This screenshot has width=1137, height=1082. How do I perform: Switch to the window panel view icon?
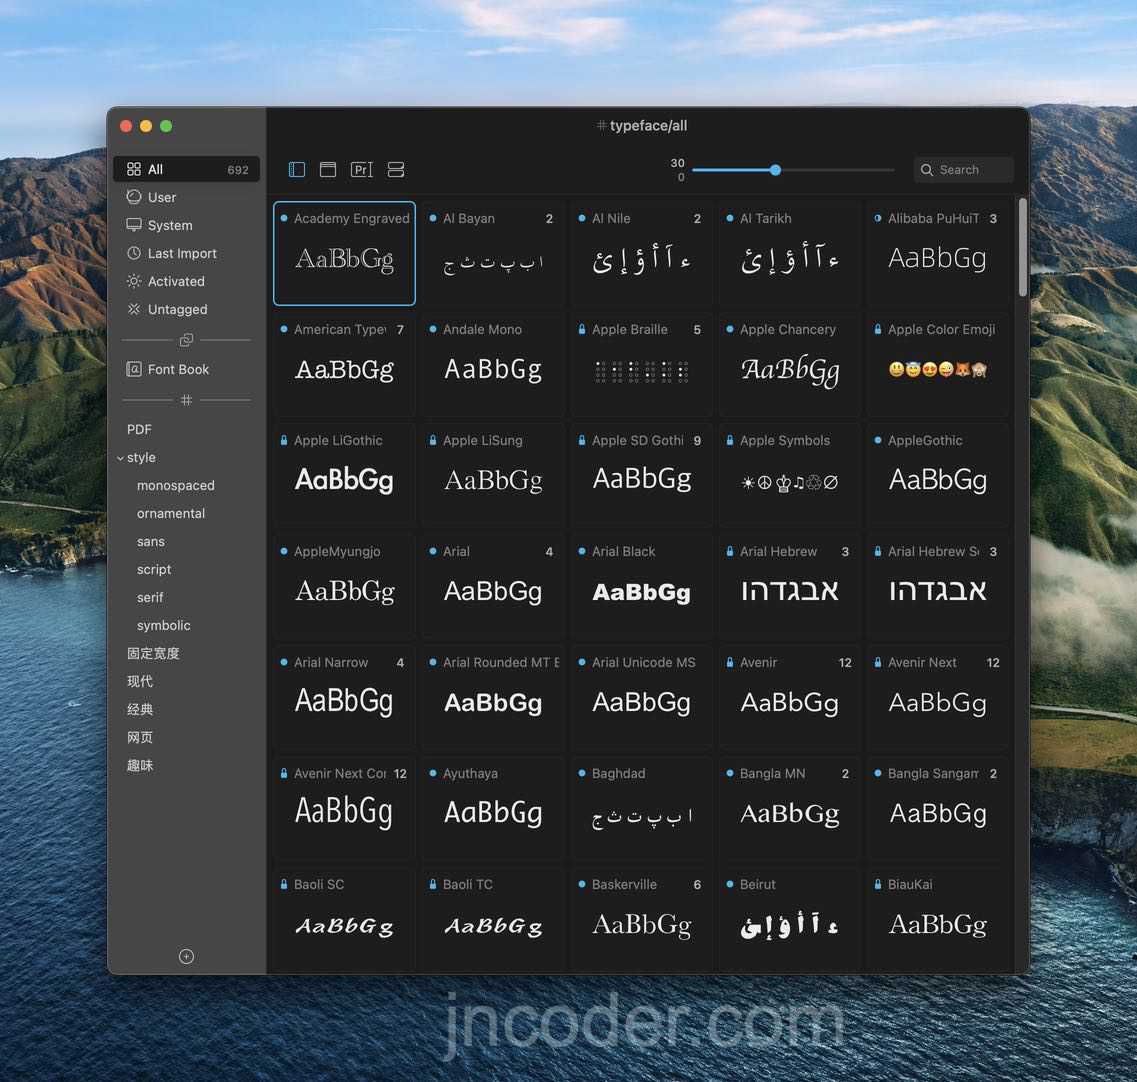point(328,170)
